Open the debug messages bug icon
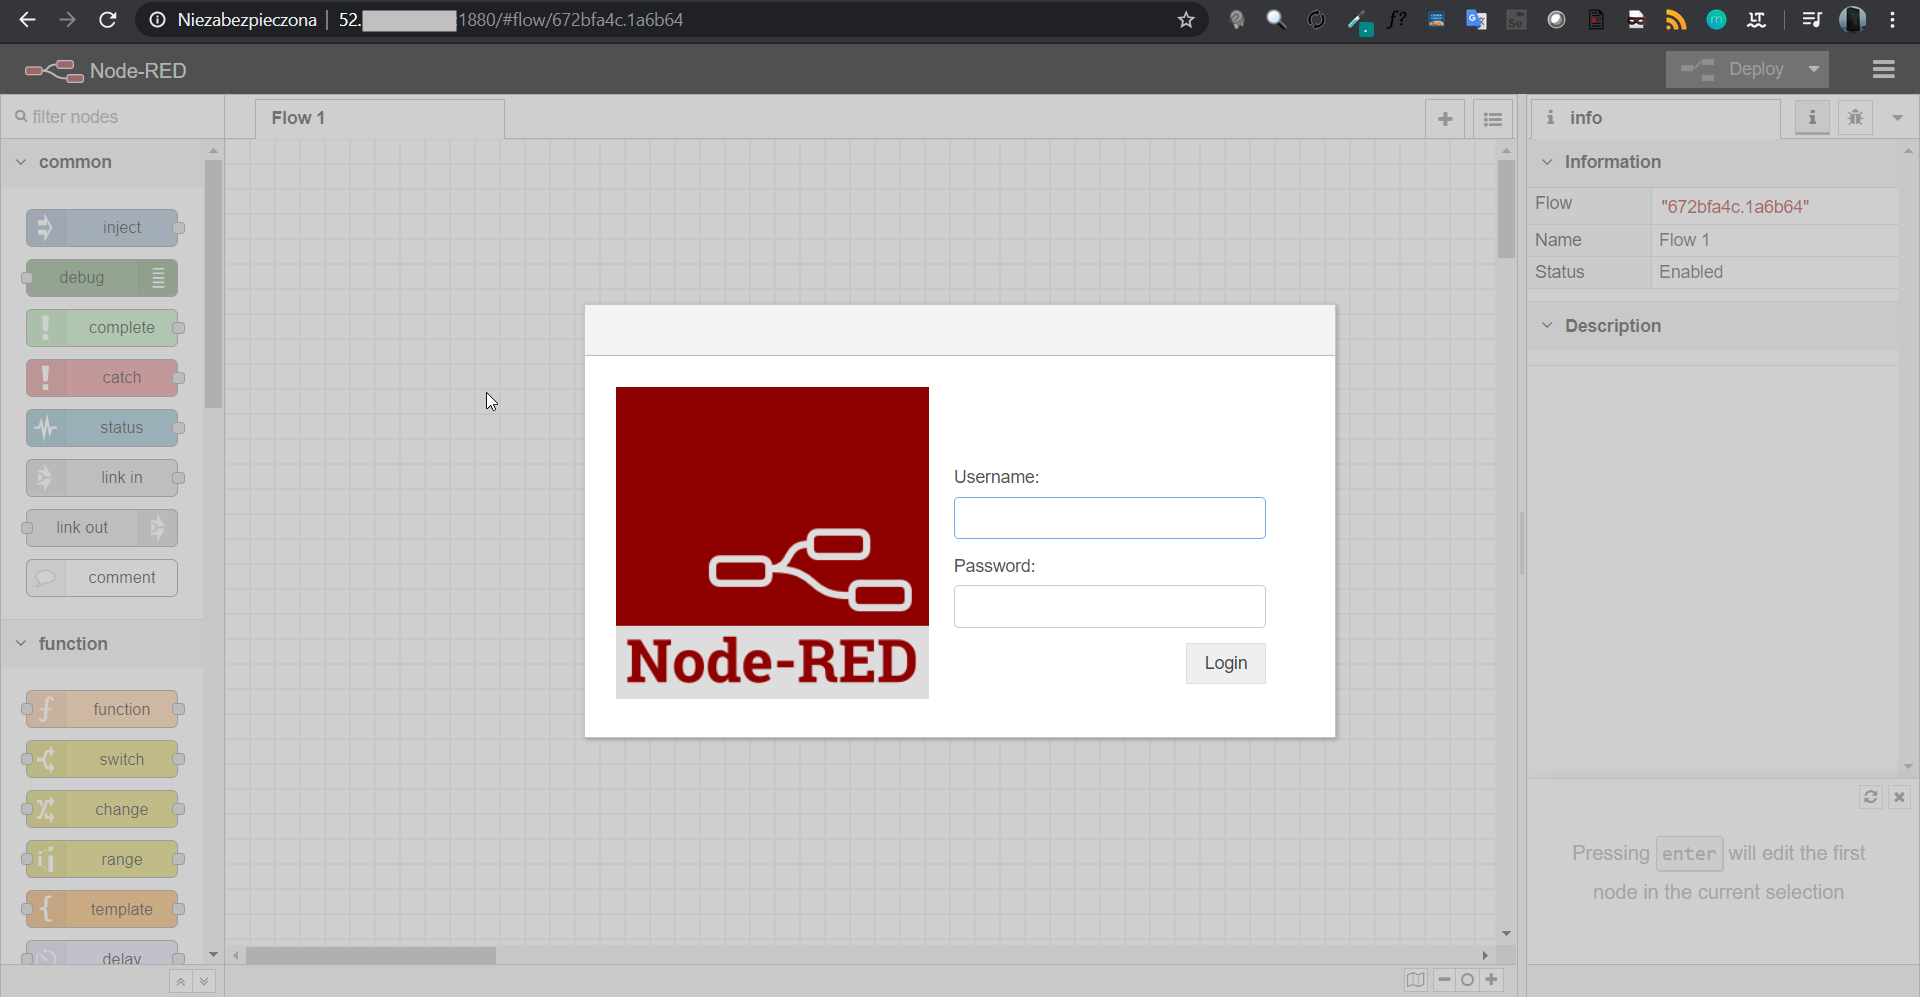 pyautogui.click(x=1855, y=118)
